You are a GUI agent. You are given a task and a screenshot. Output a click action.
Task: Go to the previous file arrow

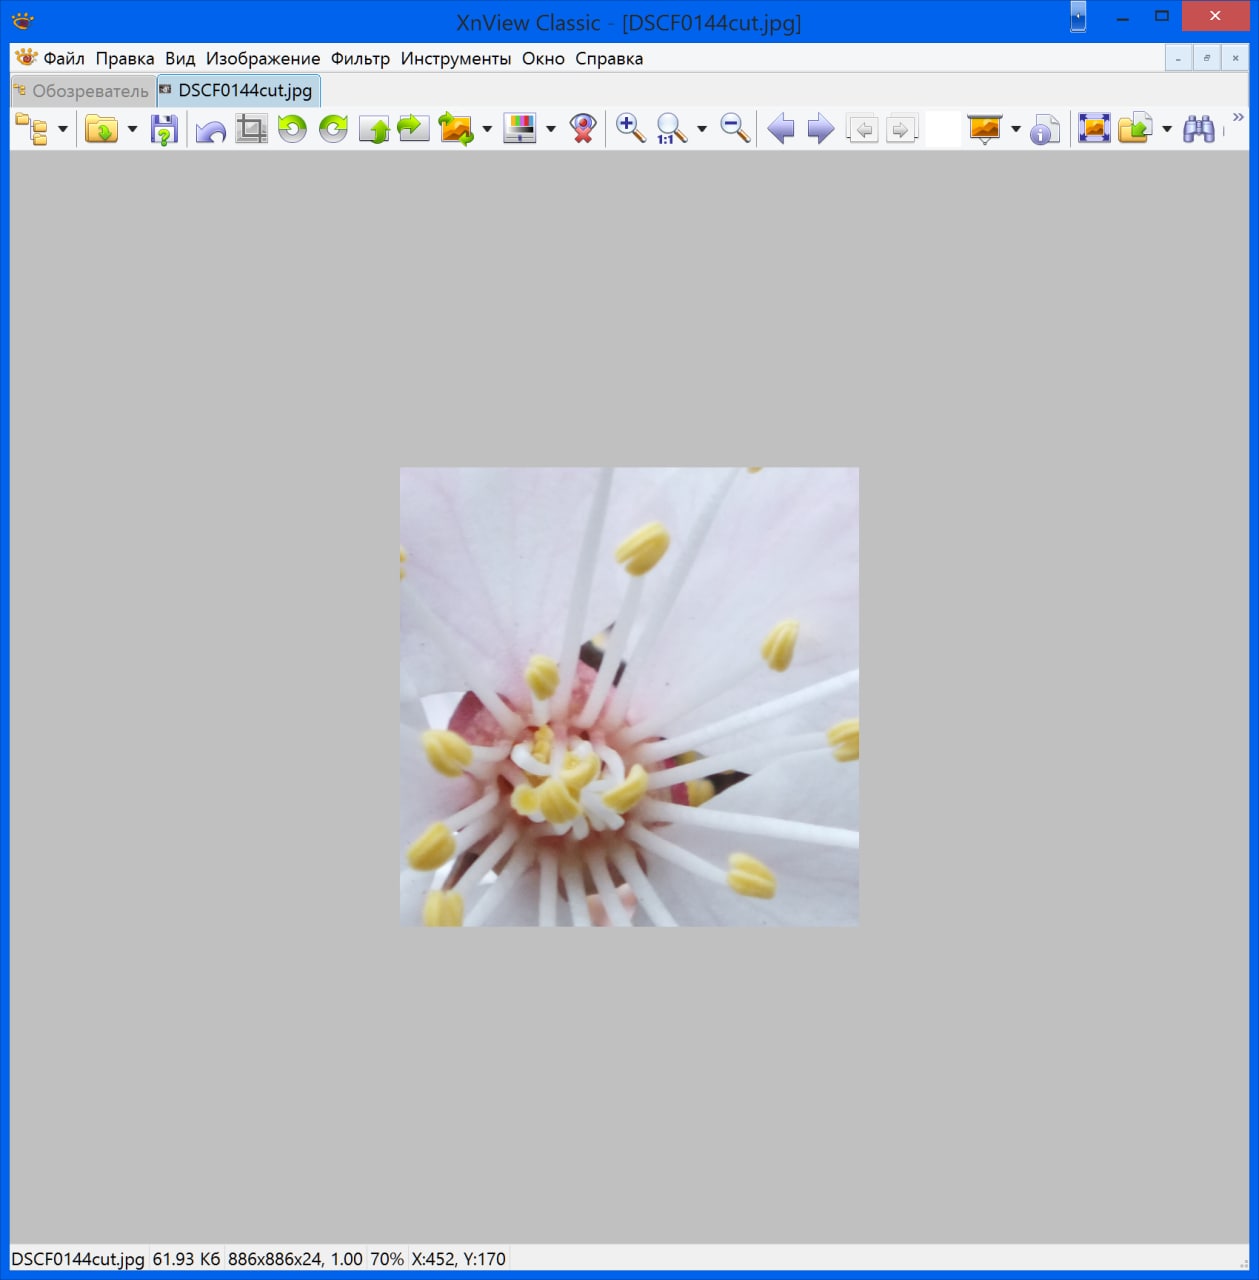point(780,129)
